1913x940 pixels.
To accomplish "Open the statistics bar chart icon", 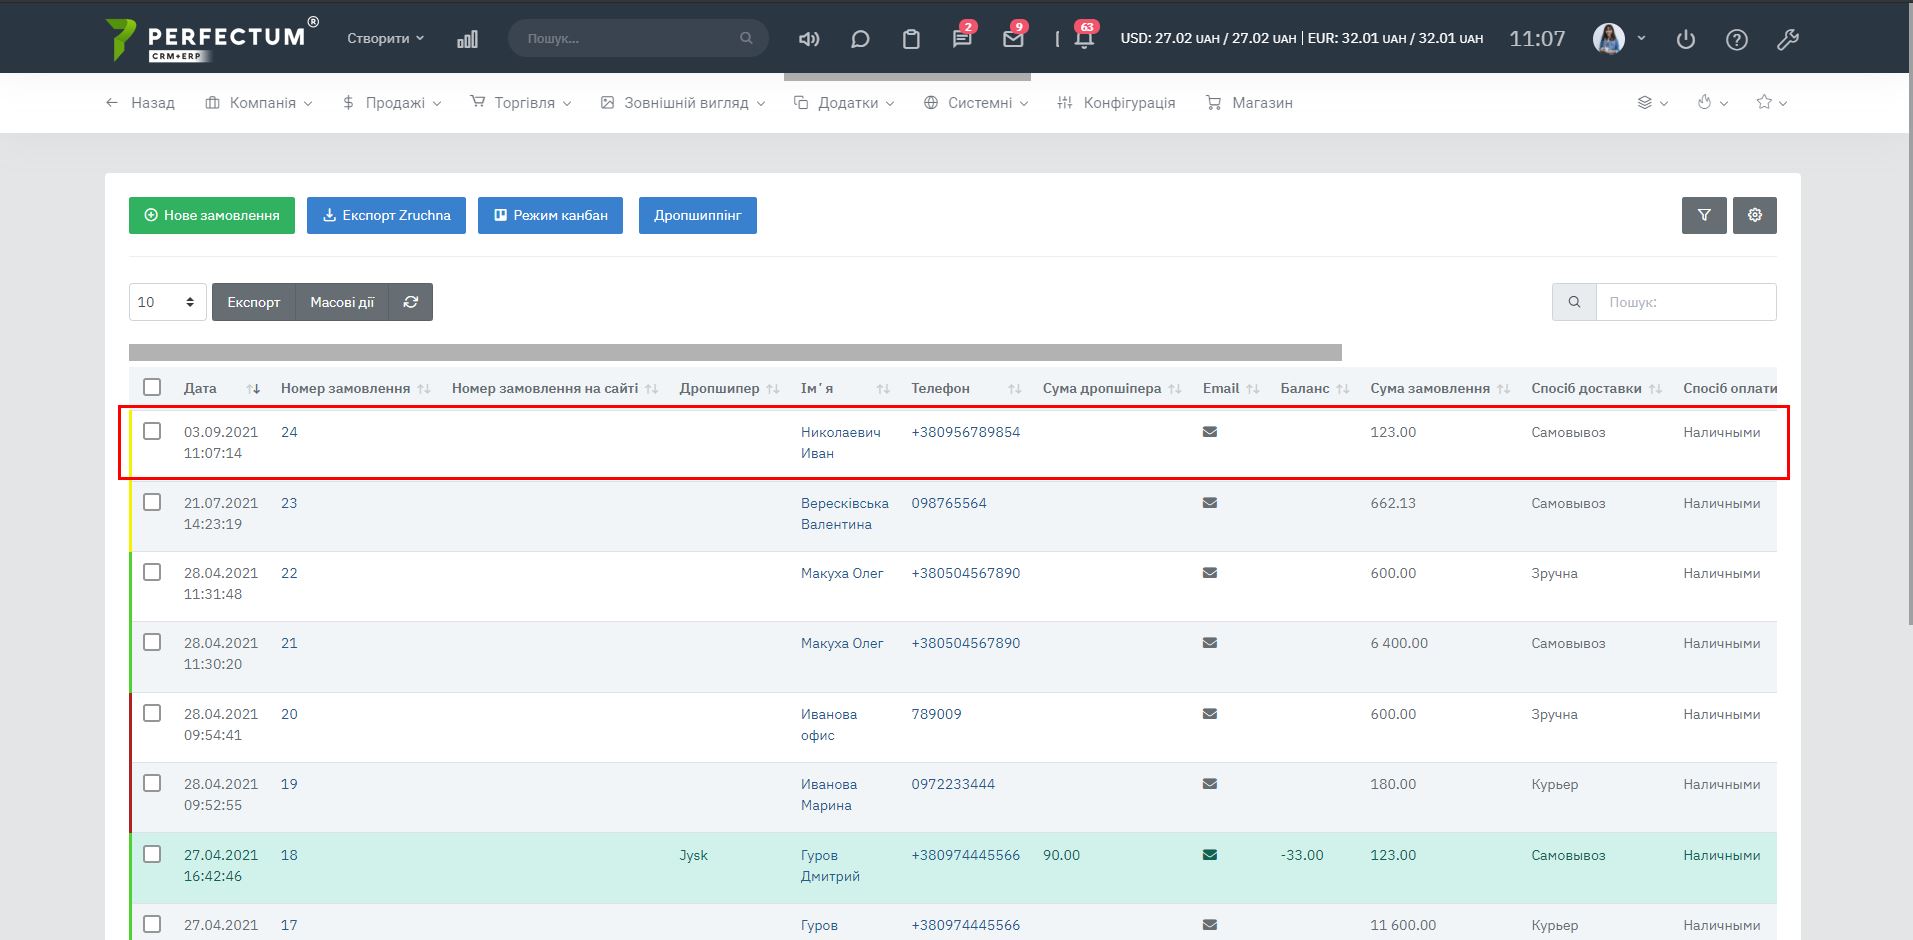I will point(467,39).
